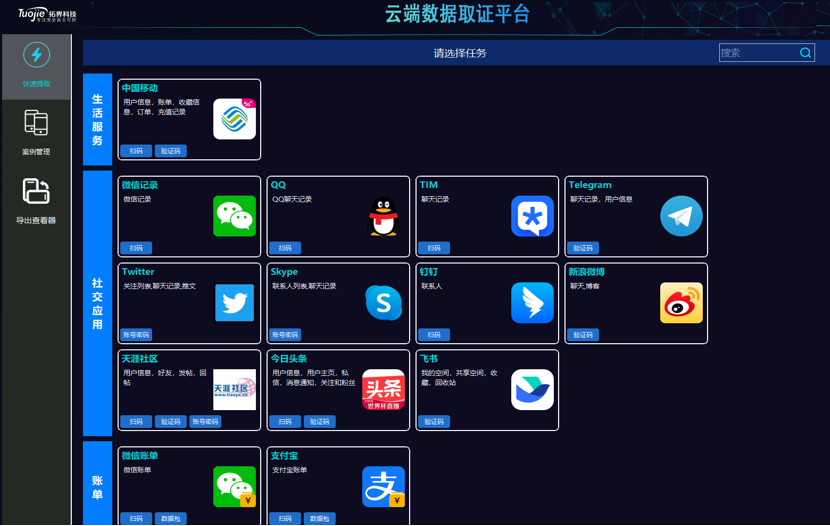Select the 社交应用 category tab

click(97, 303)
